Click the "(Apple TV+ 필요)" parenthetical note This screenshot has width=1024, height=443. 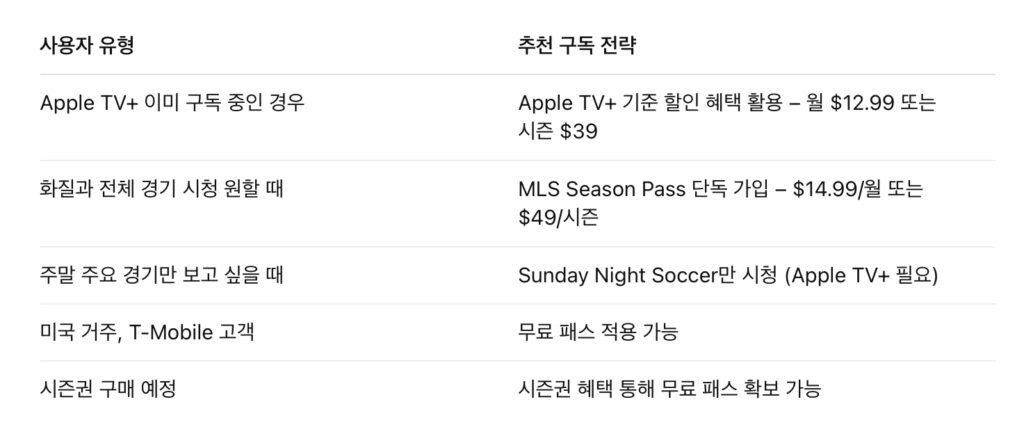coord(861,275)
